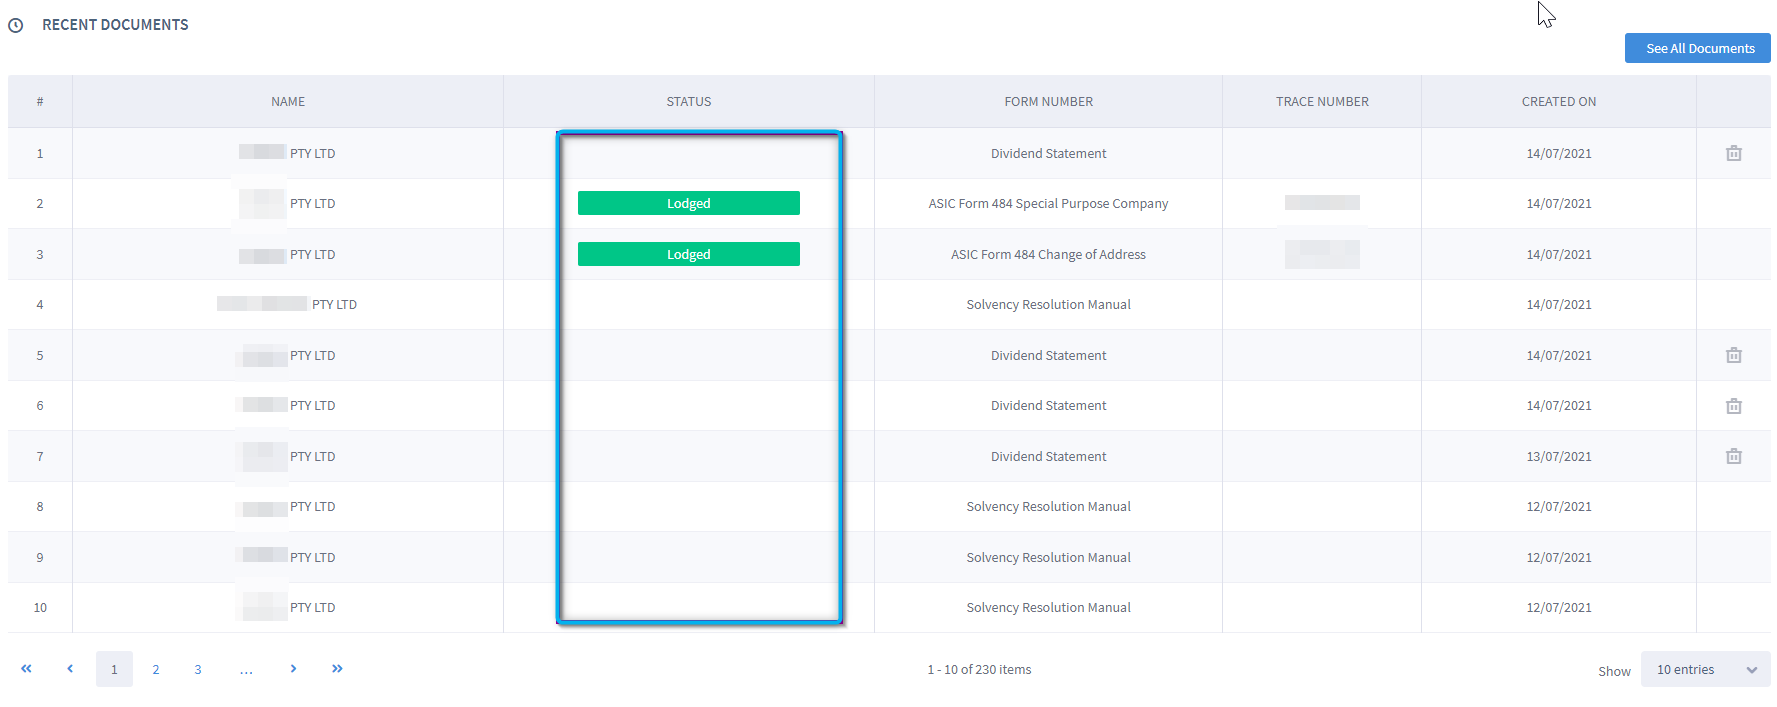Screen dimensions: 1777x707
Task: Jump to the last page of documents
Action: [x=337, y=669]
